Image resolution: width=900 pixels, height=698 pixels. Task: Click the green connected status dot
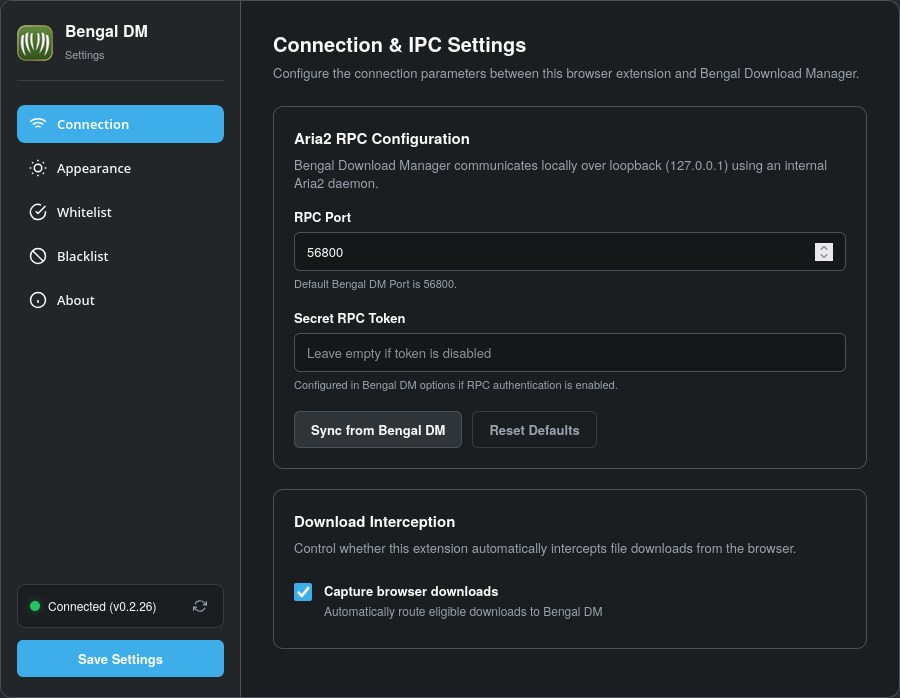coord(35,606)
